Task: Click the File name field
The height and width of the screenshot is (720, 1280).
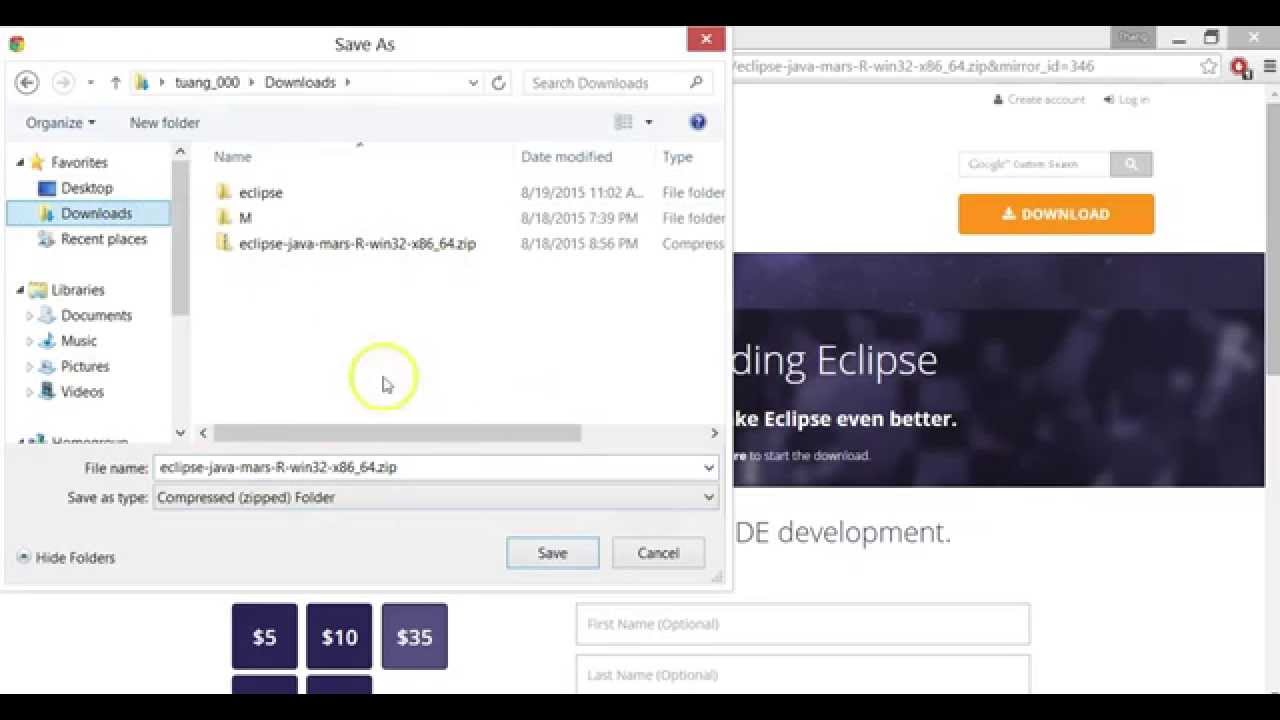Action: [428, 467]
